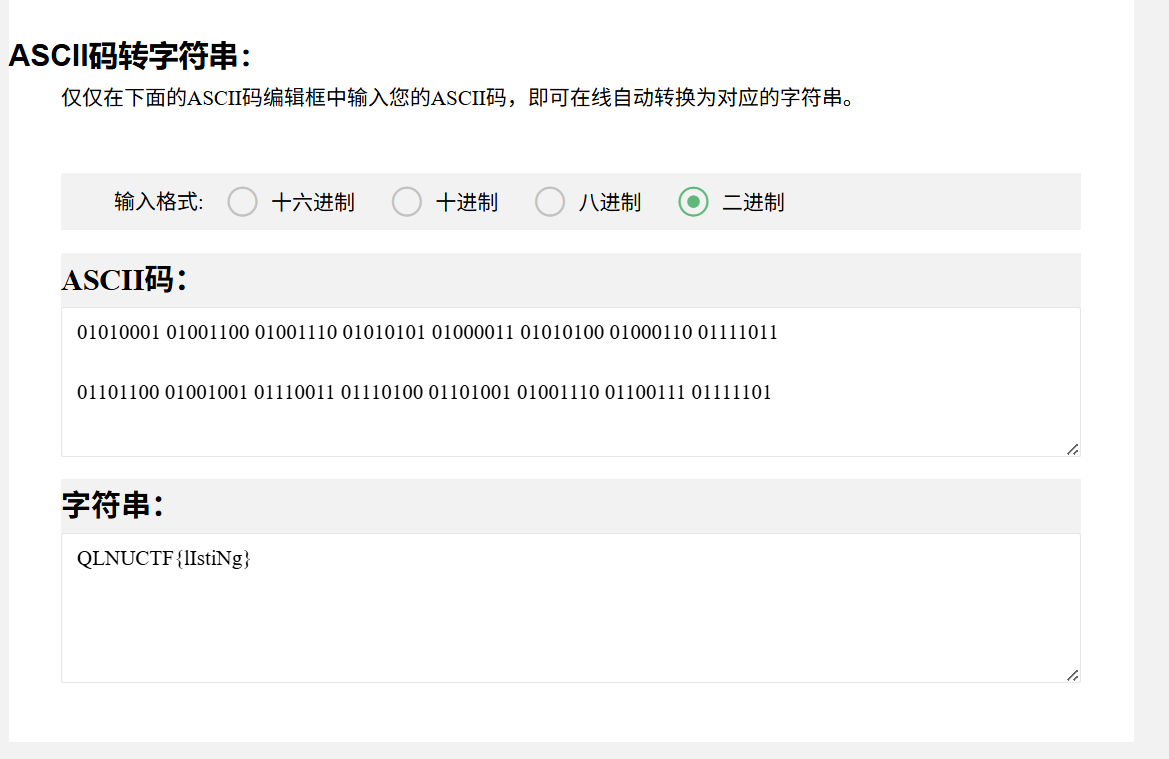Click the binary line starting 01010001

(x=427, y=333)
